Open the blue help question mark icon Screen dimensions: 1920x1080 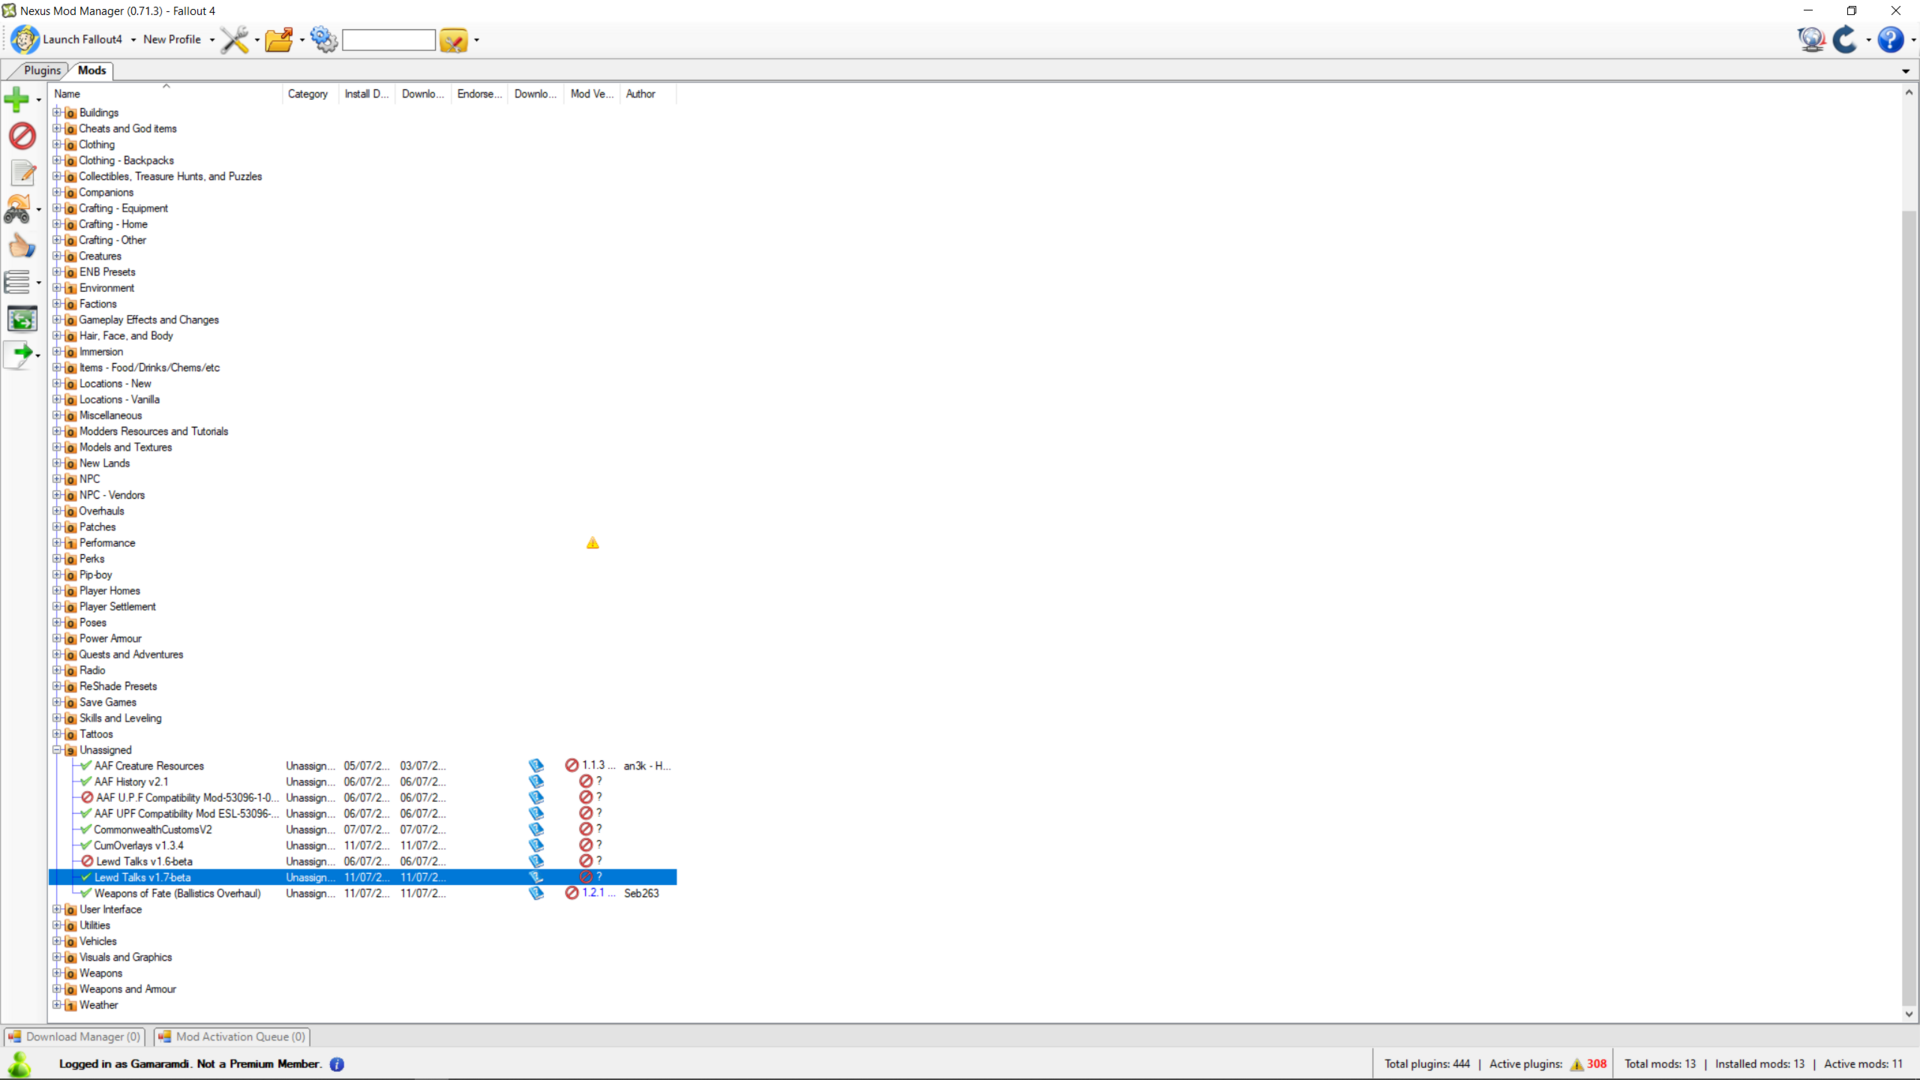point(1890,40)
